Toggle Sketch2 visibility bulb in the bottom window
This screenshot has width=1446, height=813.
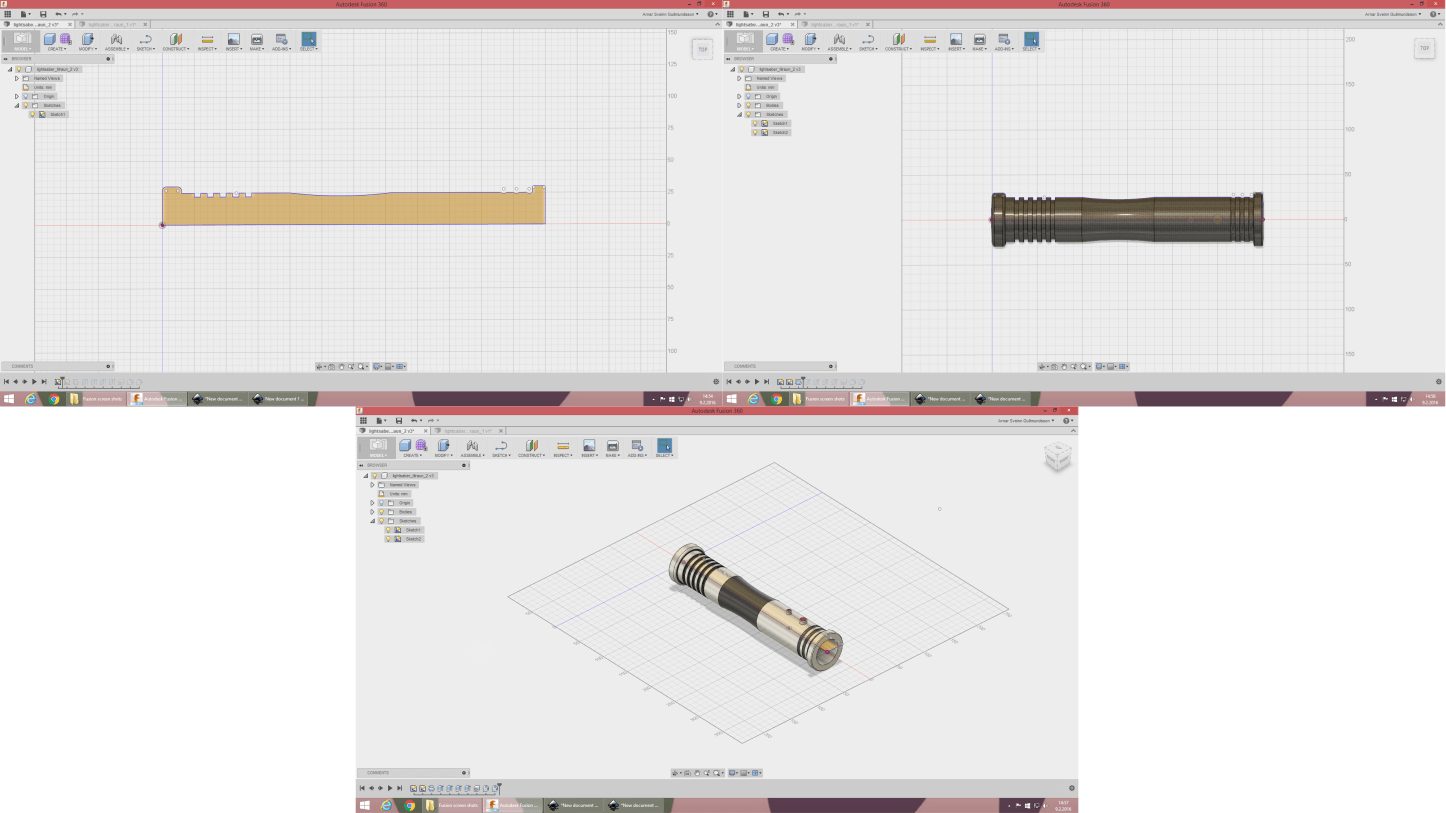tap(388, 539)
